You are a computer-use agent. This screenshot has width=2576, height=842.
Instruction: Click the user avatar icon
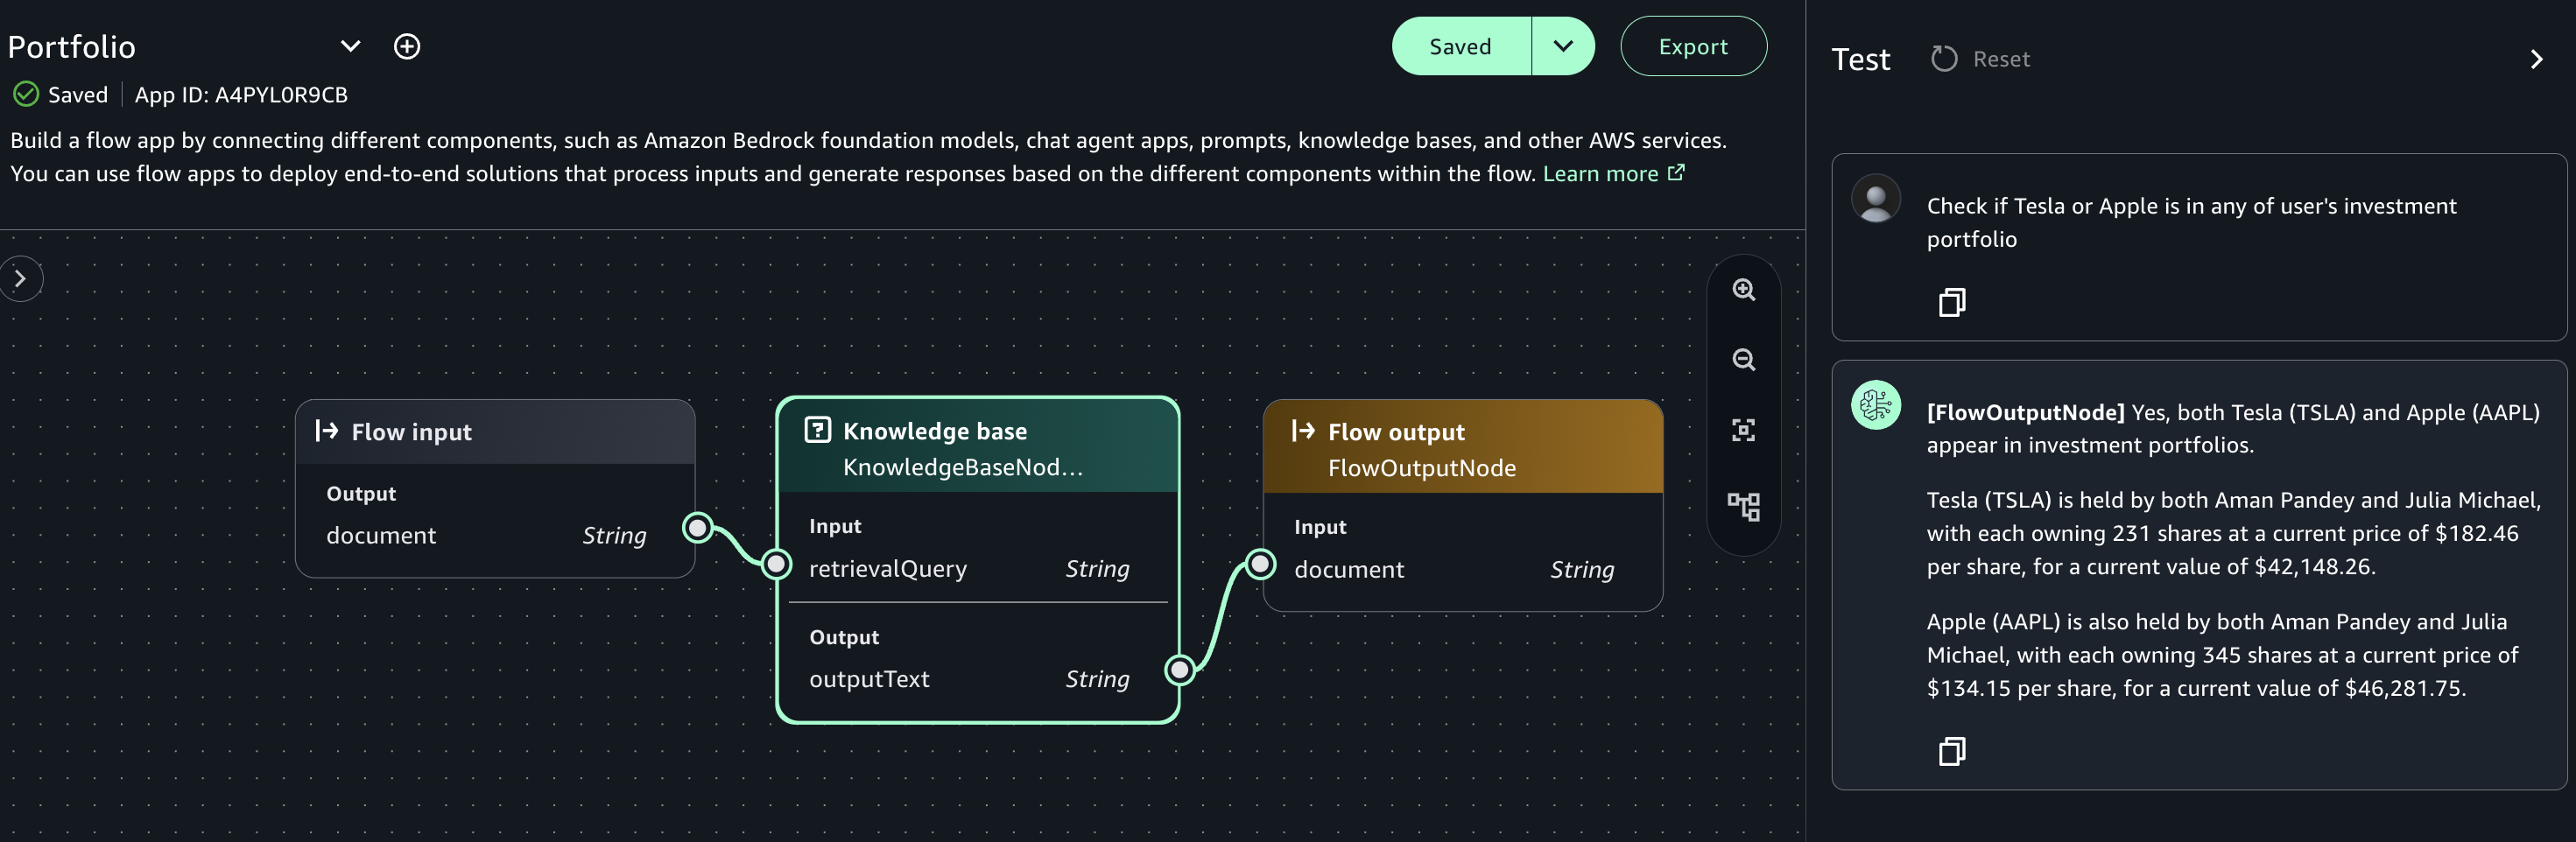coord(1876,198)
